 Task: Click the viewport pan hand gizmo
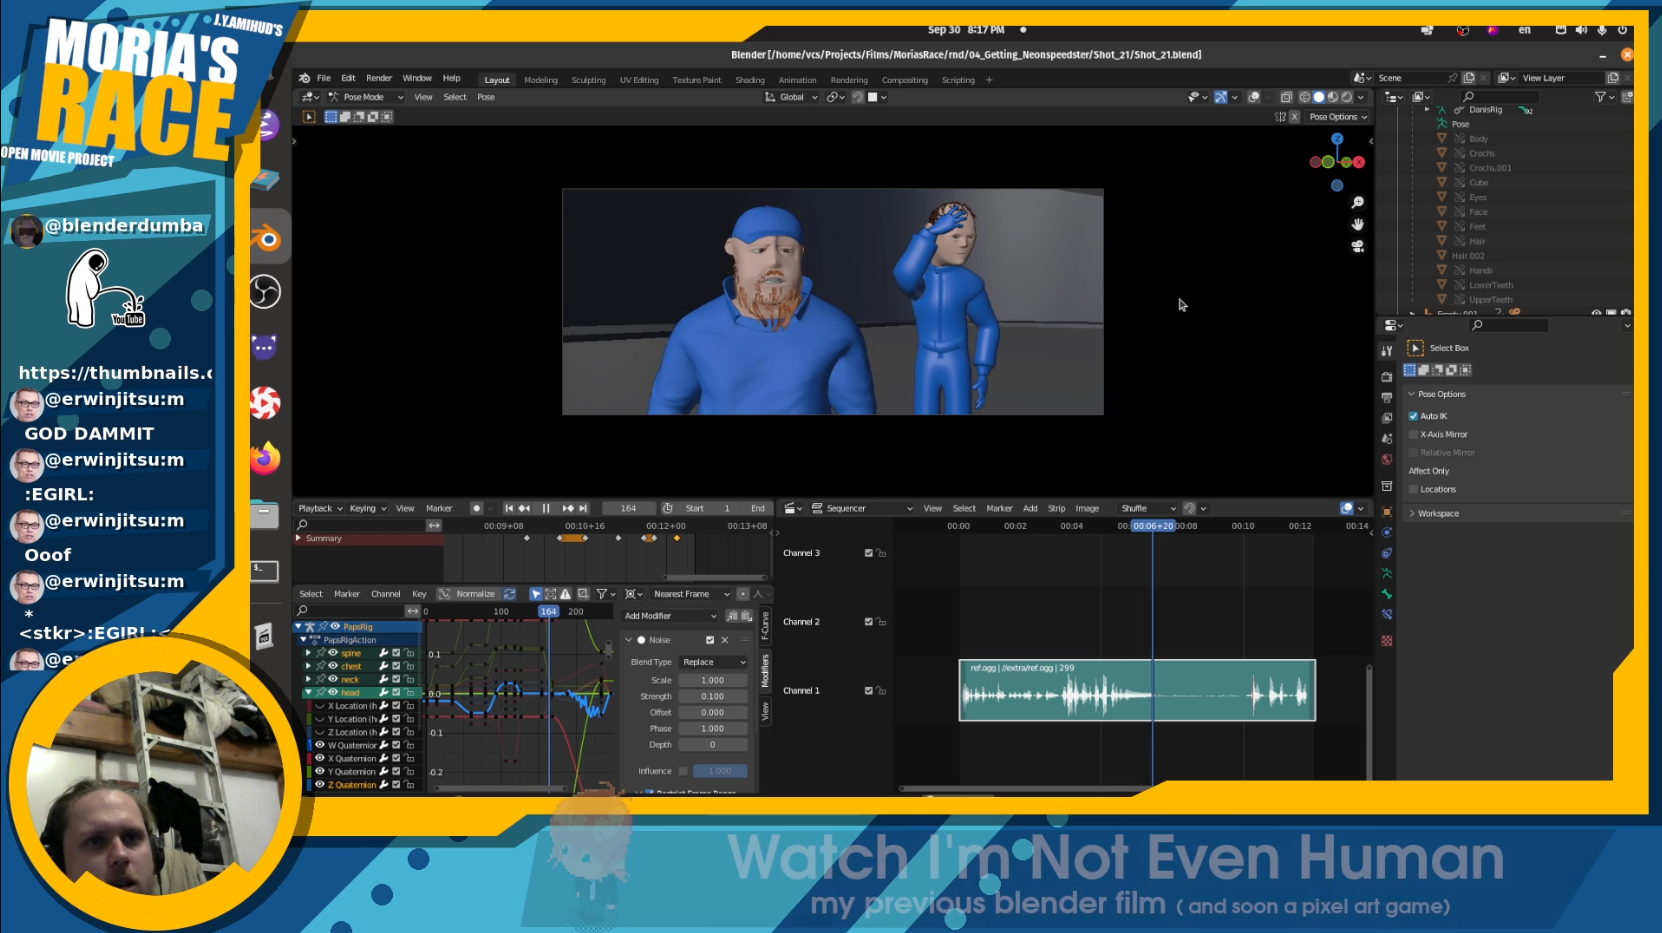[1357, 224]
